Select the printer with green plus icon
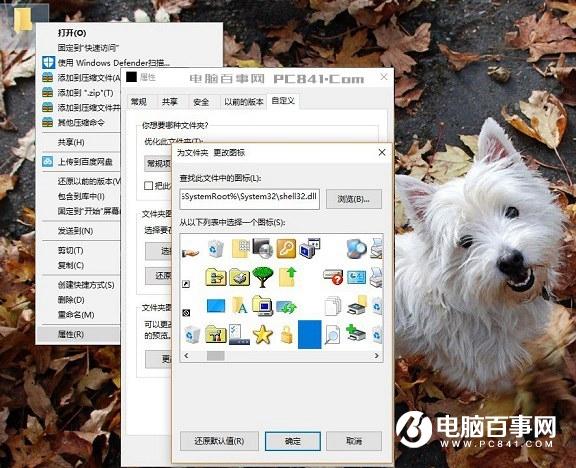Image resolution: width=576 pixels, height=468 pixels. (355, 332)
